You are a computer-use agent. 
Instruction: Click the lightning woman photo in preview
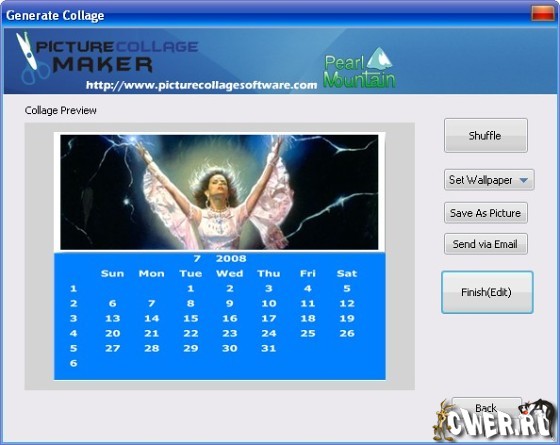coord(219,192)
